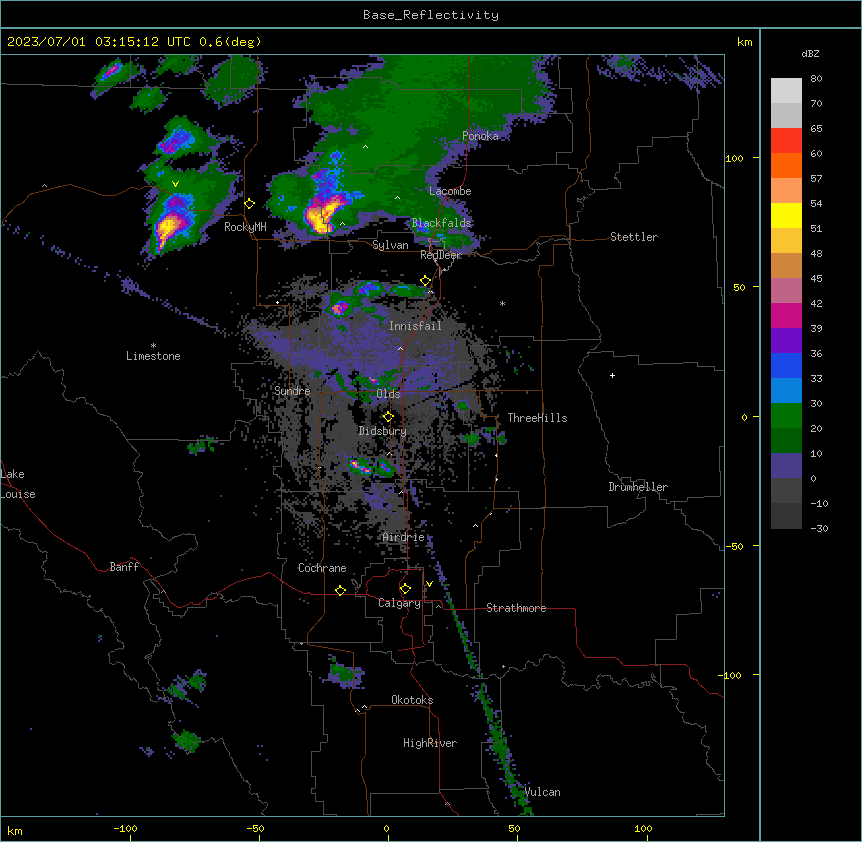Click the Ponoka city label

tap(480, 136)
